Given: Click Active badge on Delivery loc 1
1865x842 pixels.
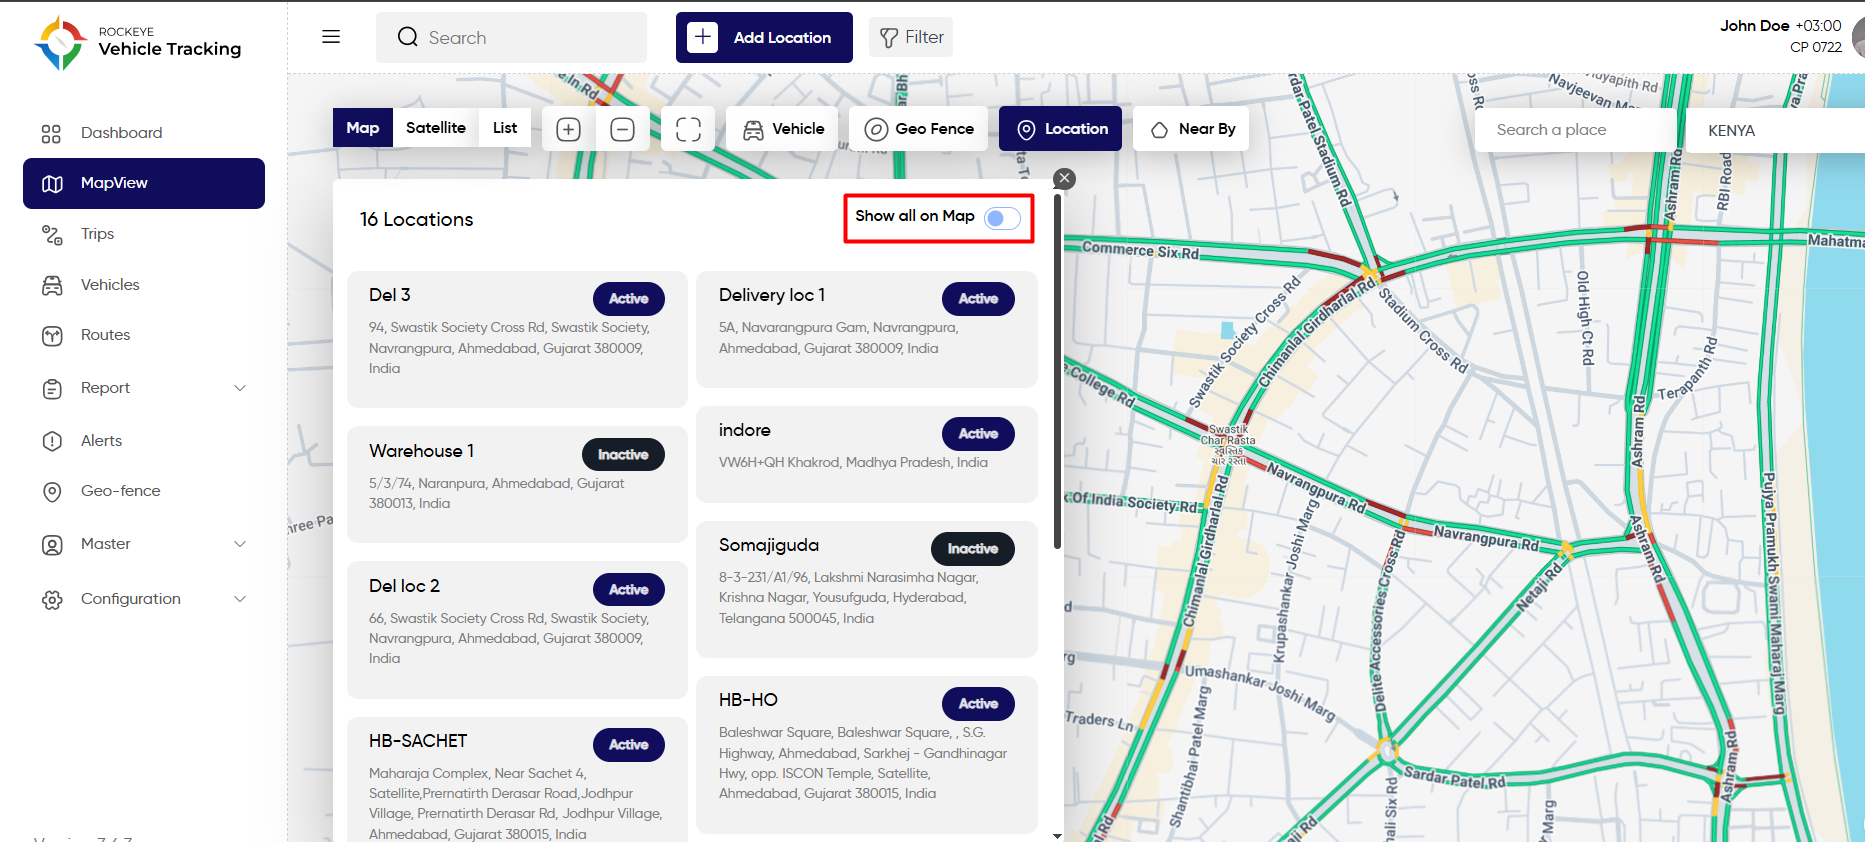Looking at the screenshot, I should (978, 299).
